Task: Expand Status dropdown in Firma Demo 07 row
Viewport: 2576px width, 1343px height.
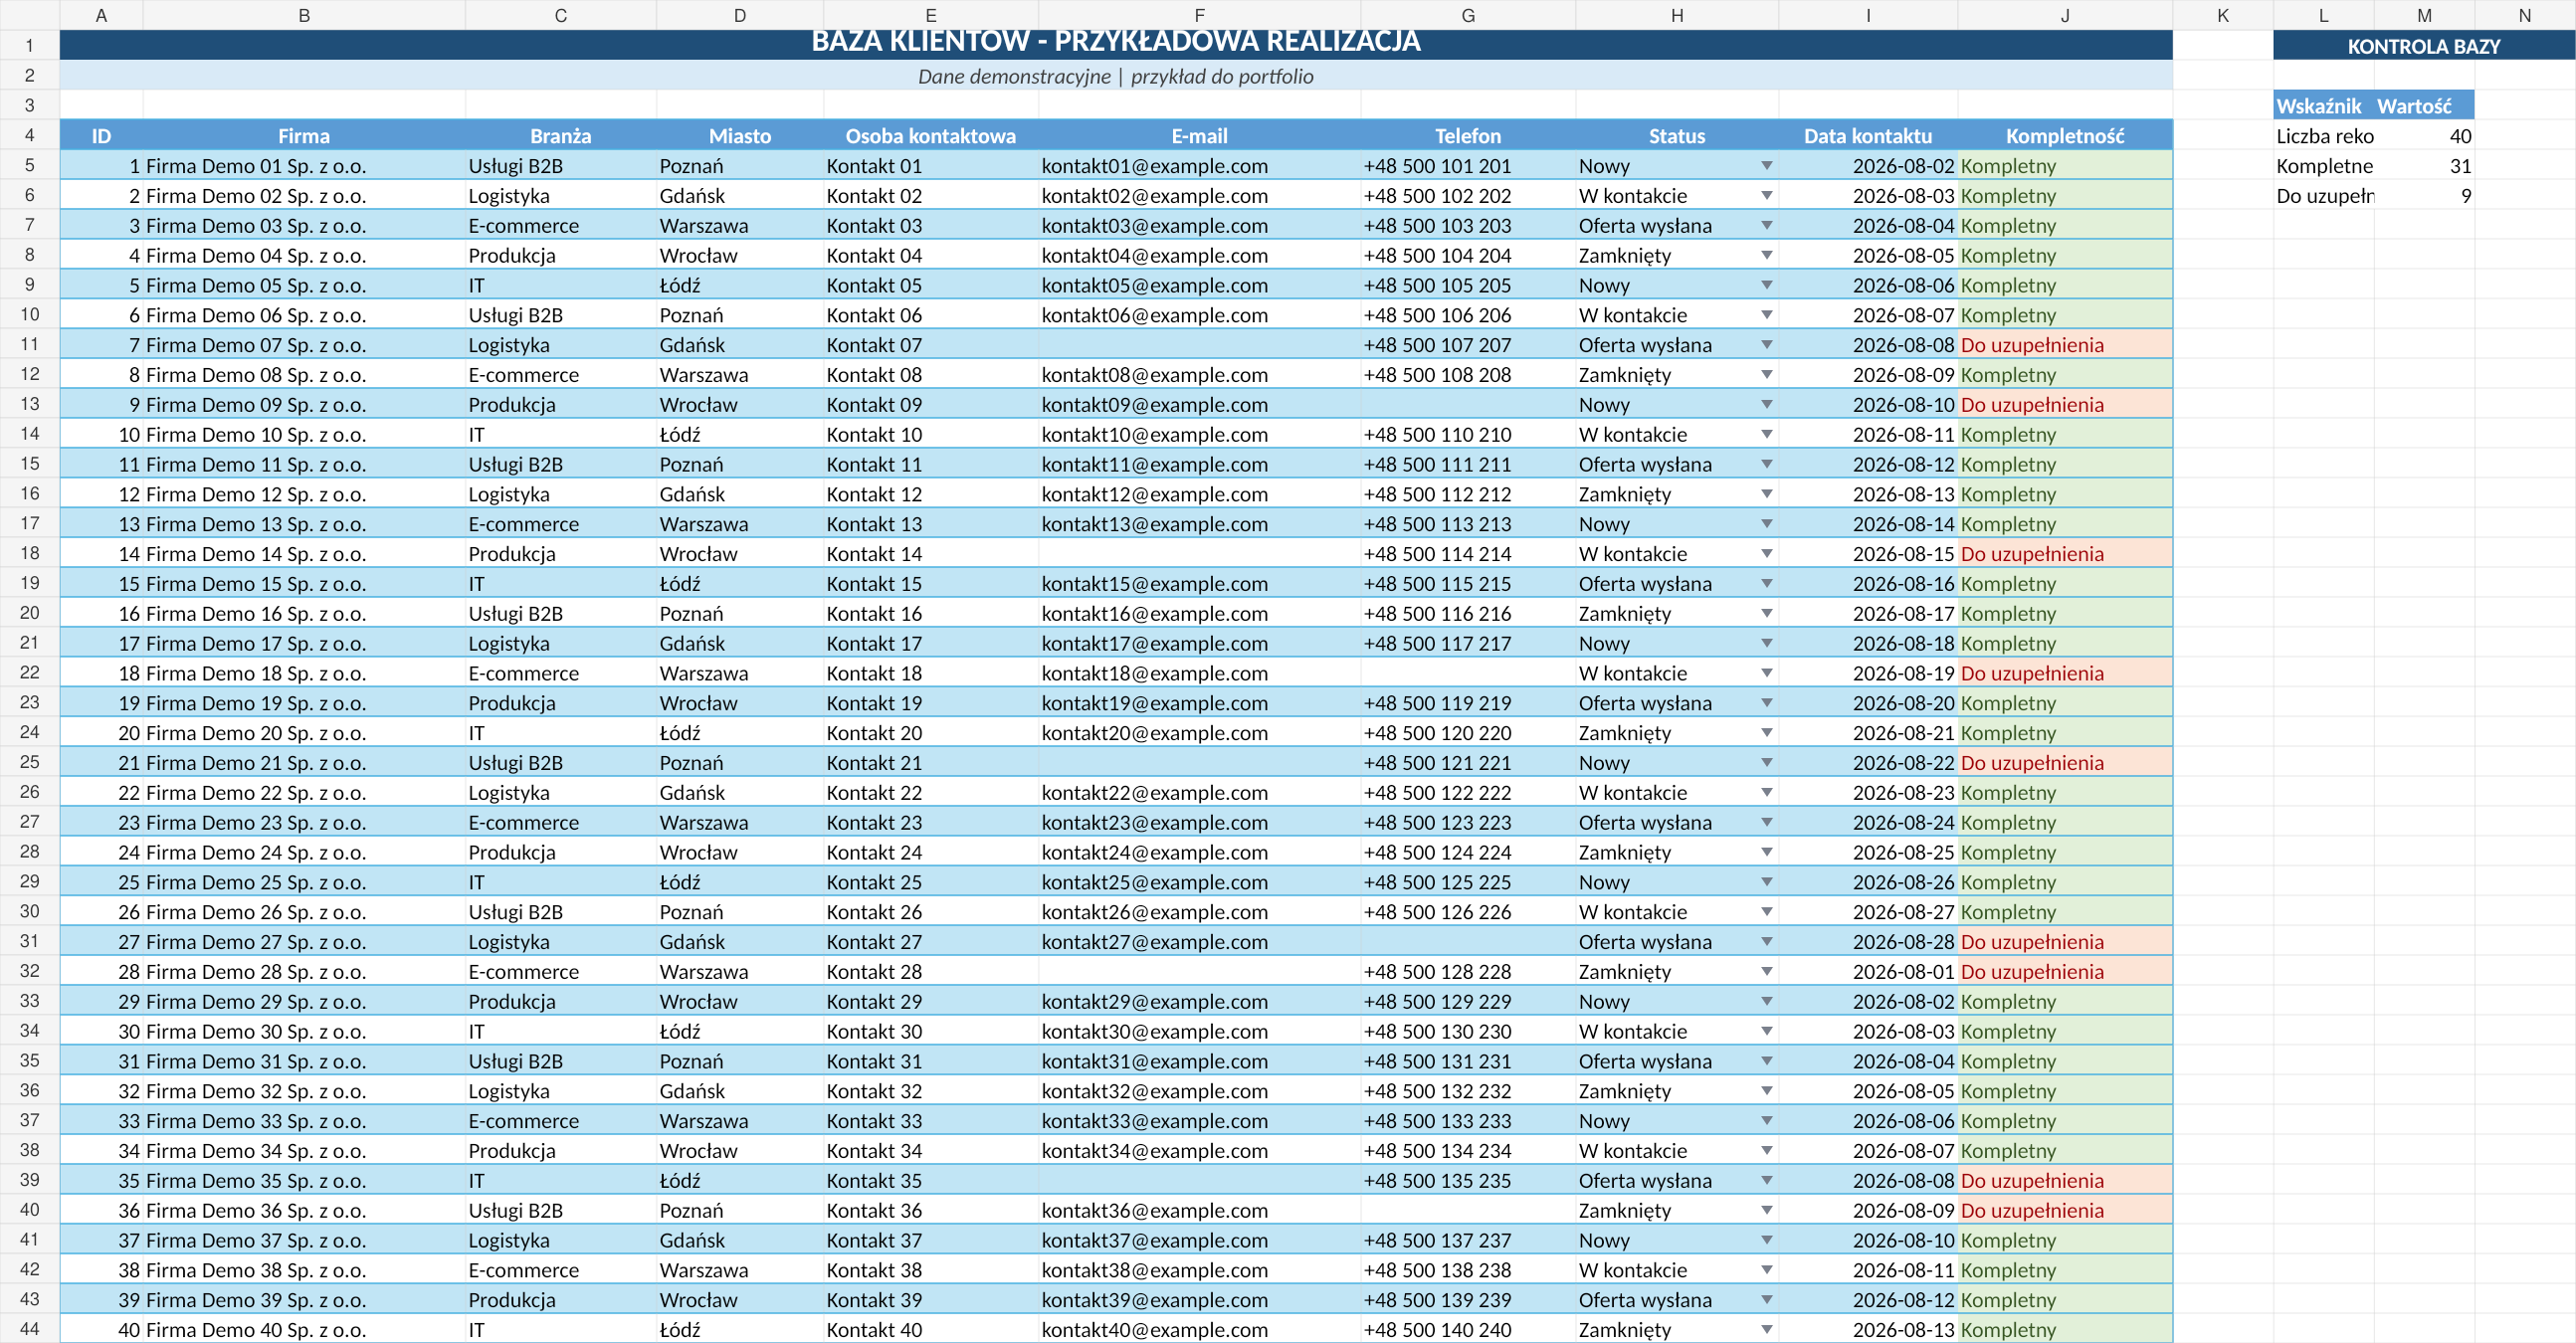Action: (1766, 345)
